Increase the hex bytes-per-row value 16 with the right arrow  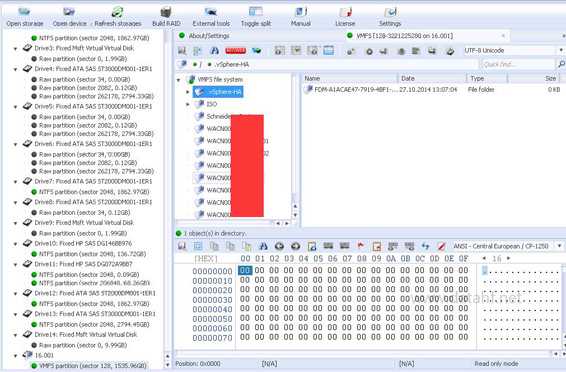pyautogui.click(x=509, y=258)
